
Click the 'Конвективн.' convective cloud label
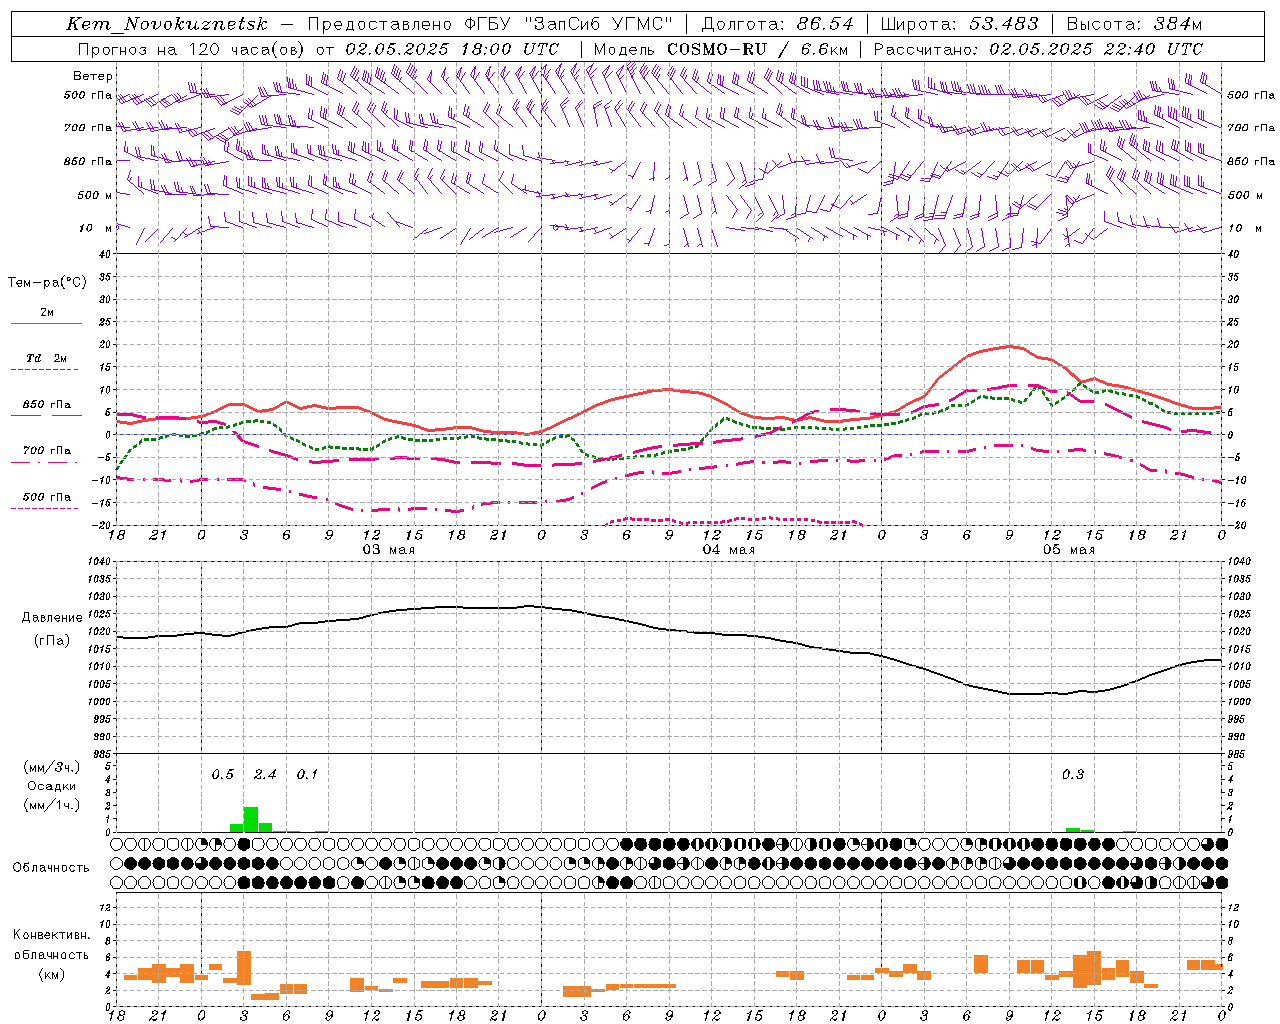(x=52, y=935)
